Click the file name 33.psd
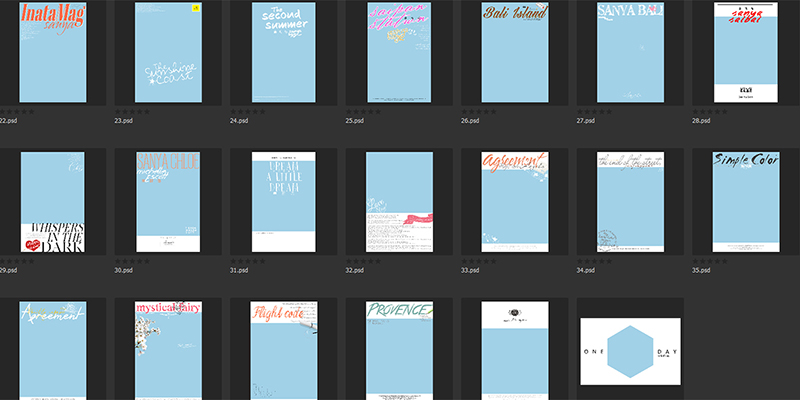The width and height of the screenshot is (800, 400). pyautogui.click(x=470, y=270)
